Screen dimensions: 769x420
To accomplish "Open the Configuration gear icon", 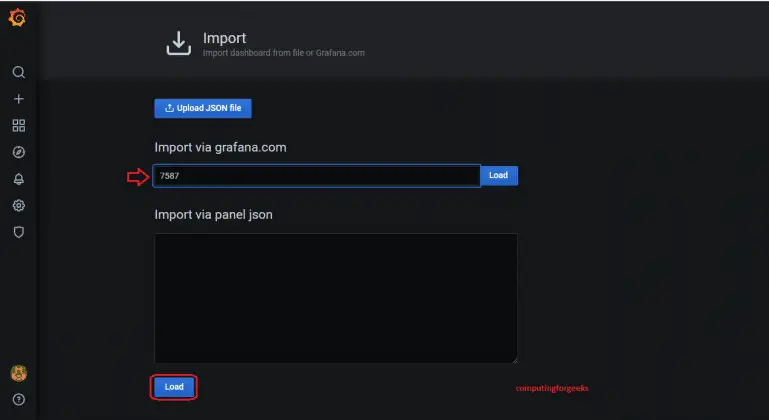I will tap(18, 205).
